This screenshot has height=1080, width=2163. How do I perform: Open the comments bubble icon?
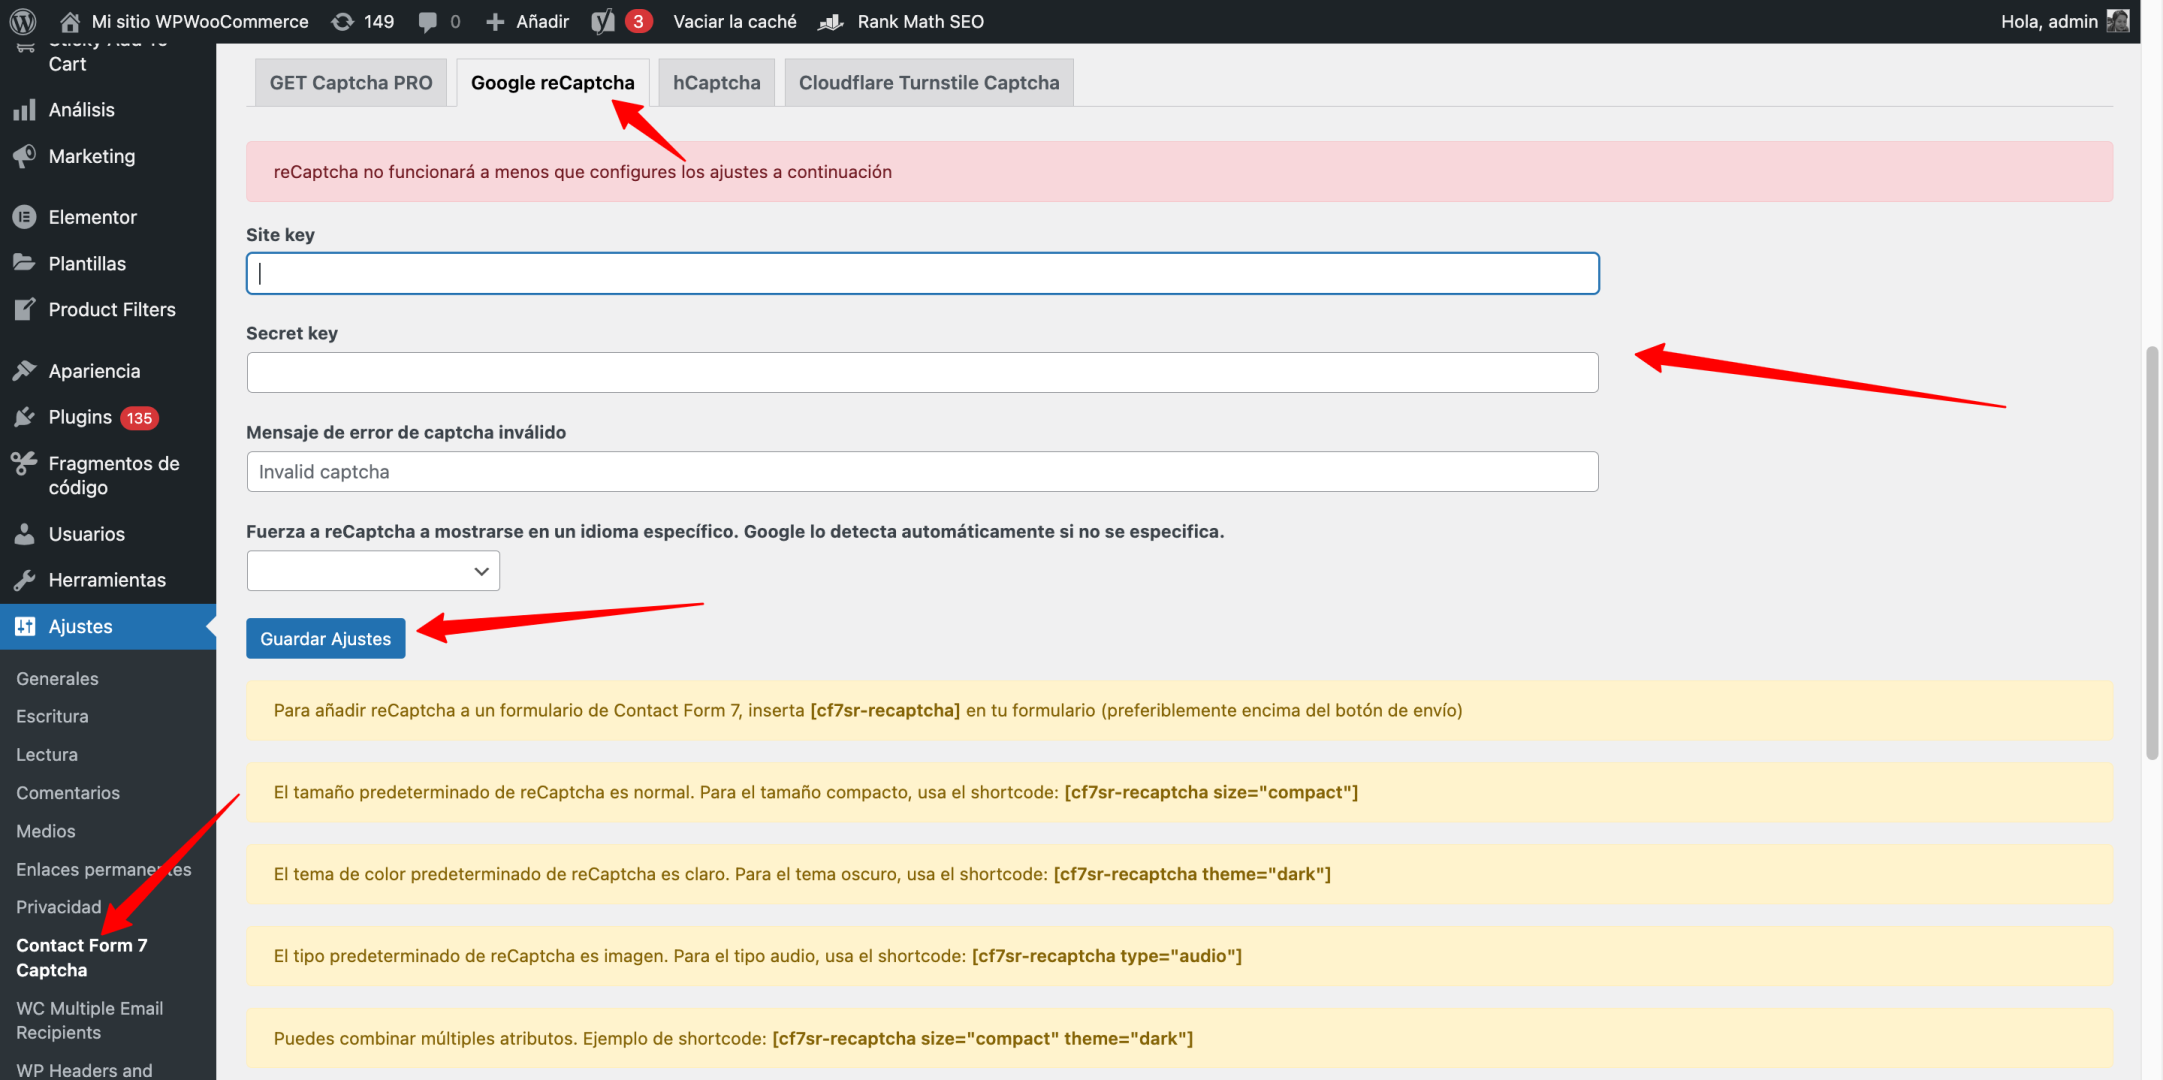pos(427,21)
